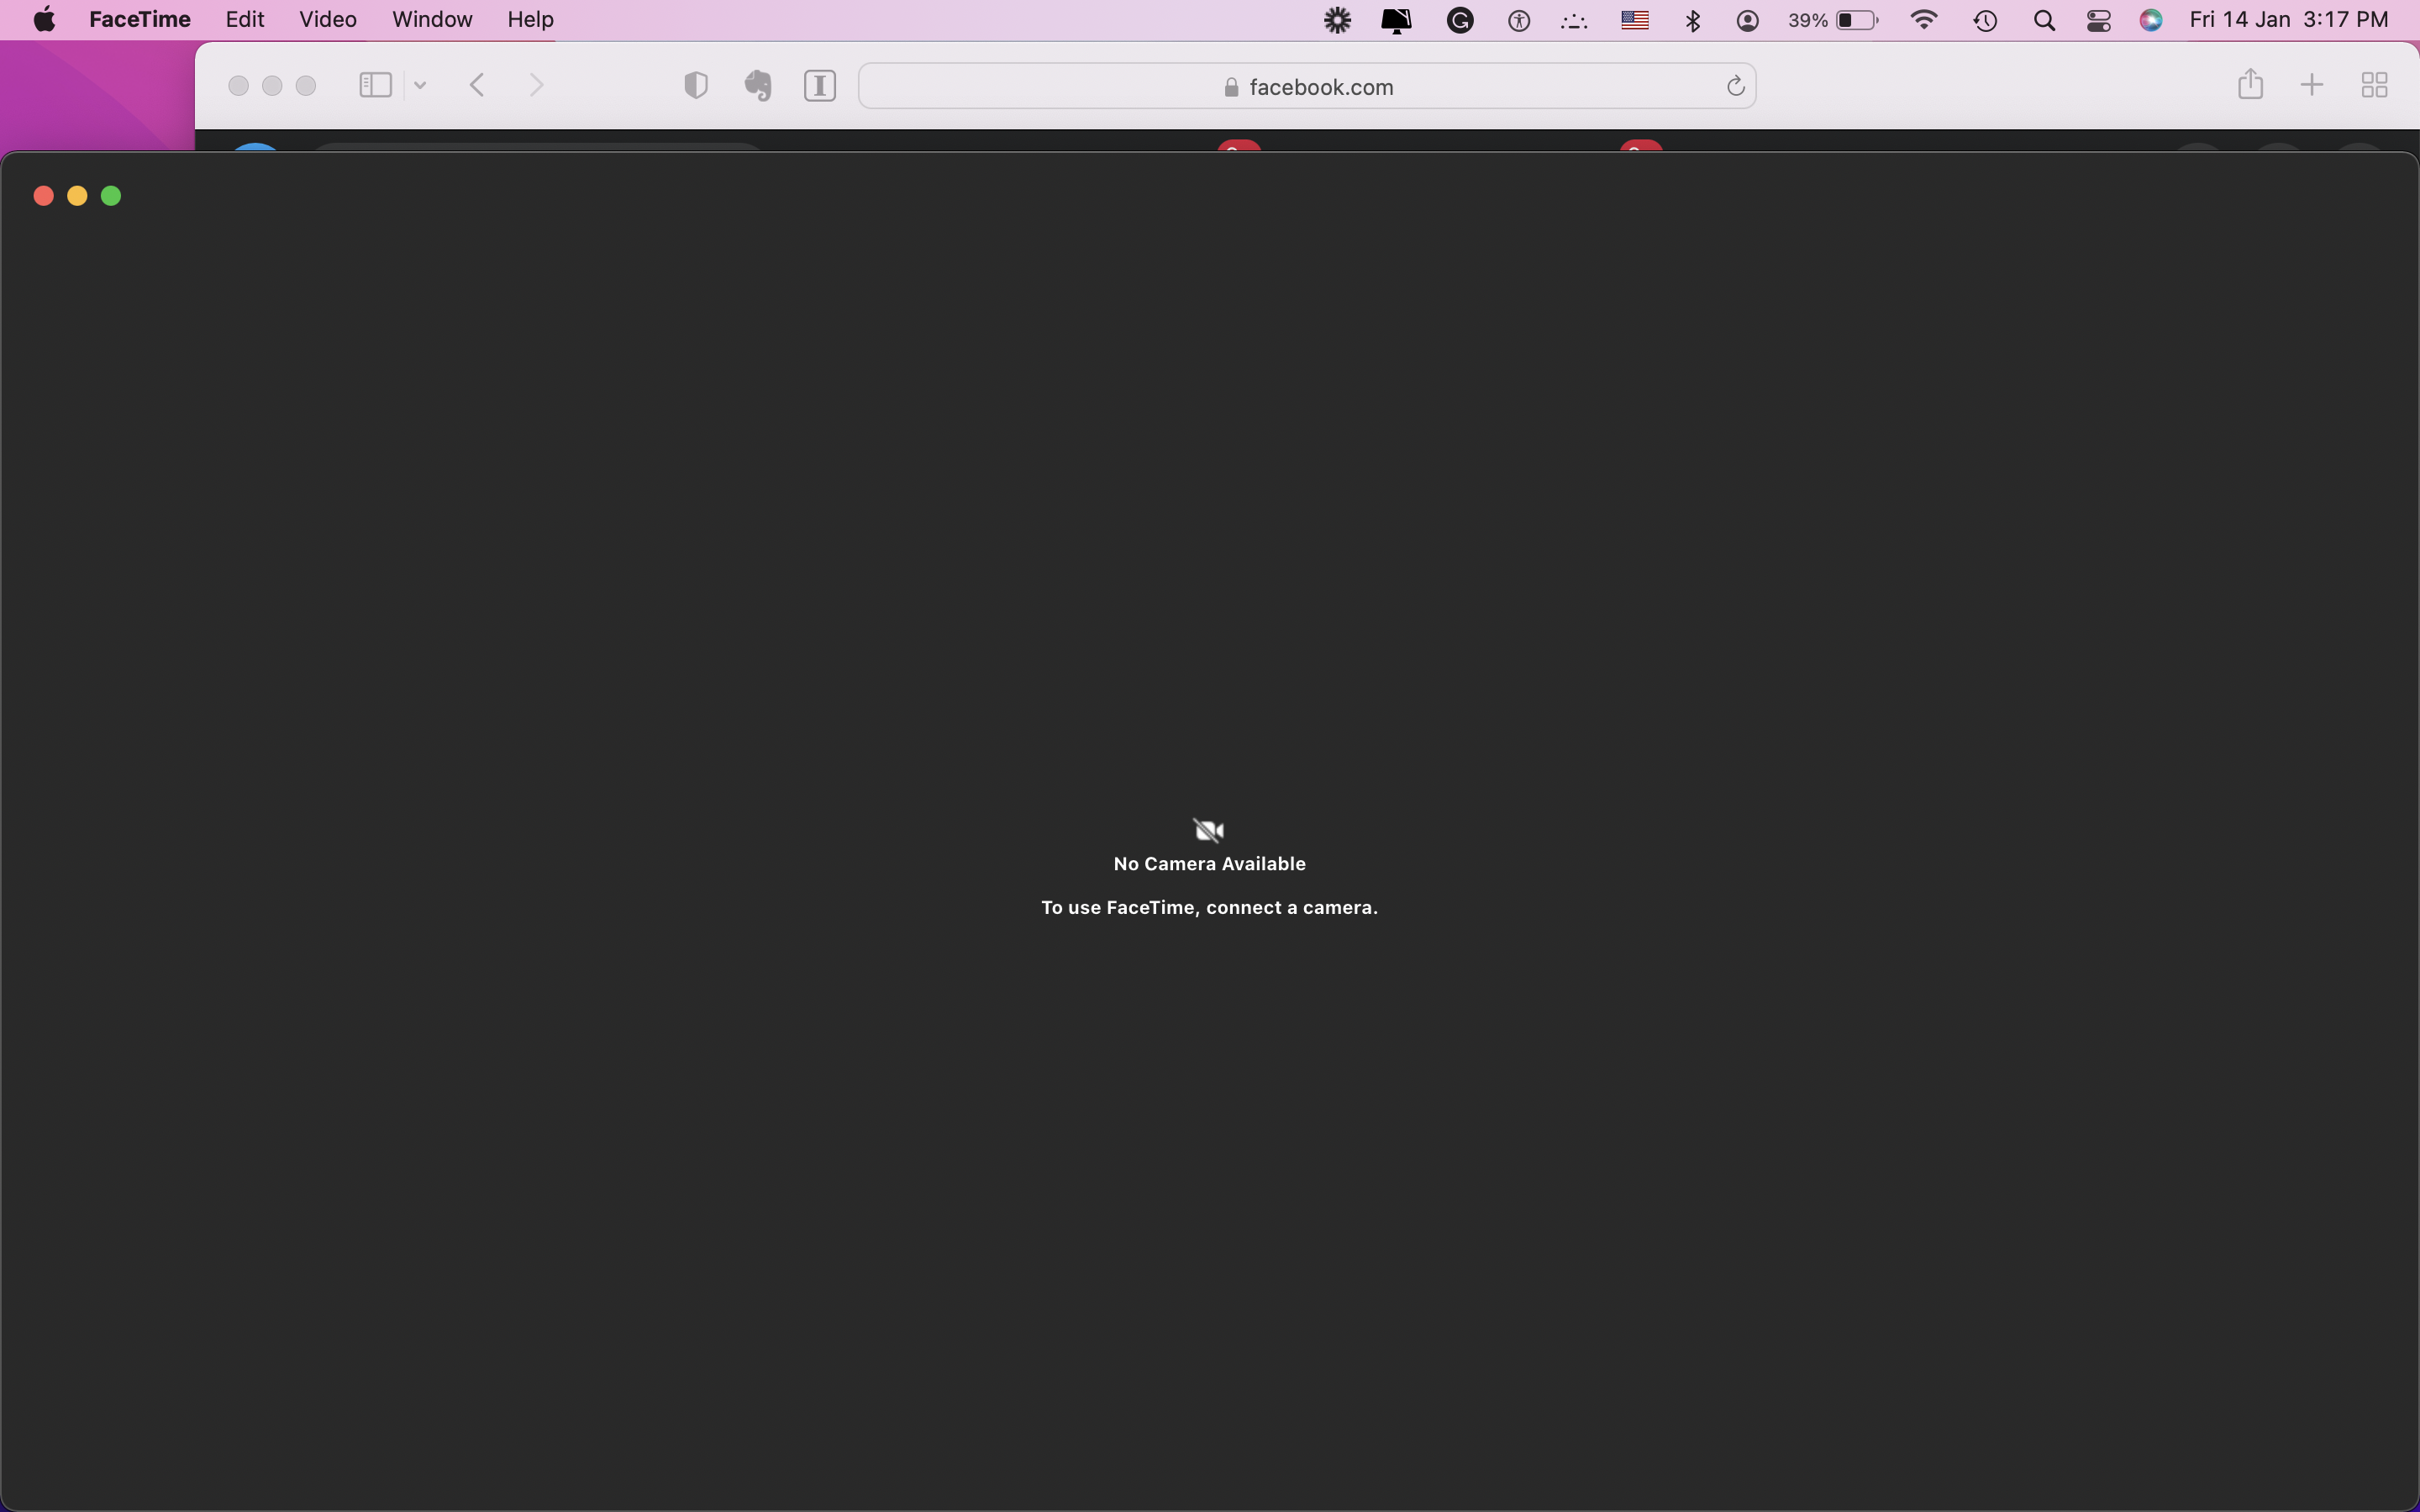
Task: Open the Apple menu
Action: (x=44, y=20)
